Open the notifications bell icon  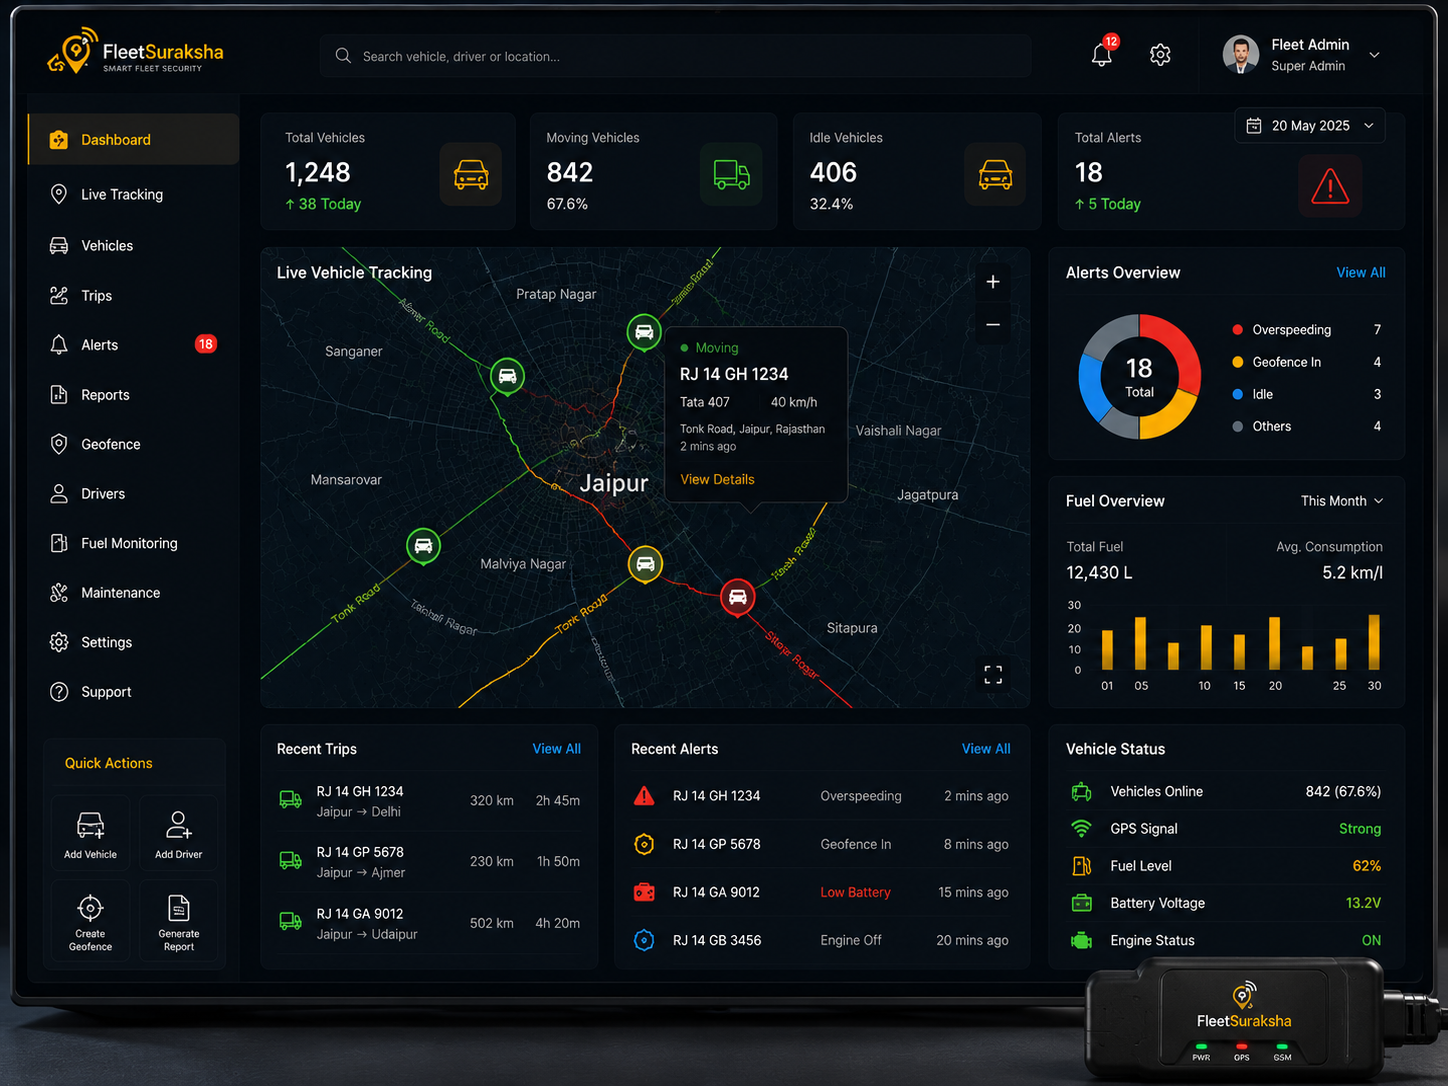[x=1102, y=55]
